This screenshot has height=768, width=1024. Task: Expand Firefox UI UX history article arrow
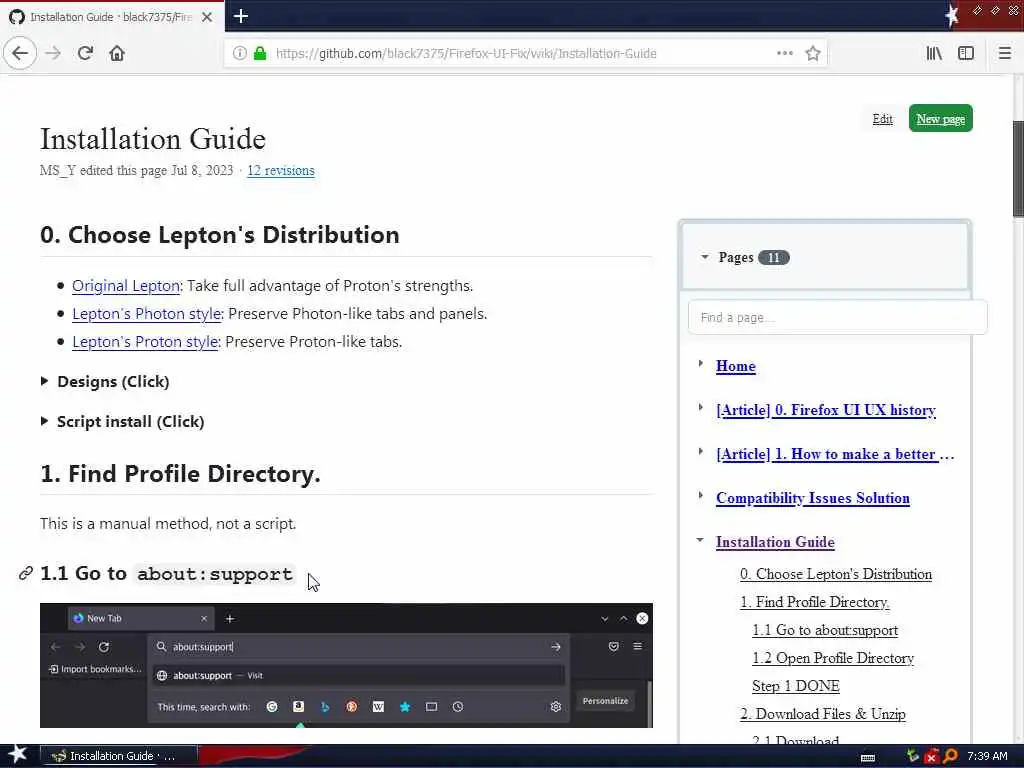click(x=701, y=408)
